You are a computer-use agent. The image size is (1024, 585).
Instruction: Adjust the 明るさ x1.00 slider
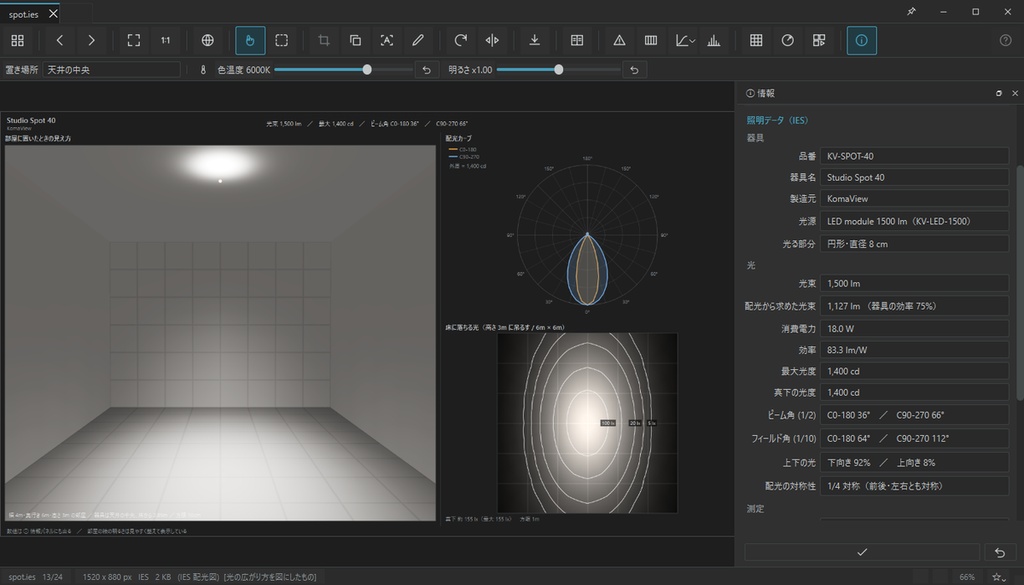pos(558,70)
